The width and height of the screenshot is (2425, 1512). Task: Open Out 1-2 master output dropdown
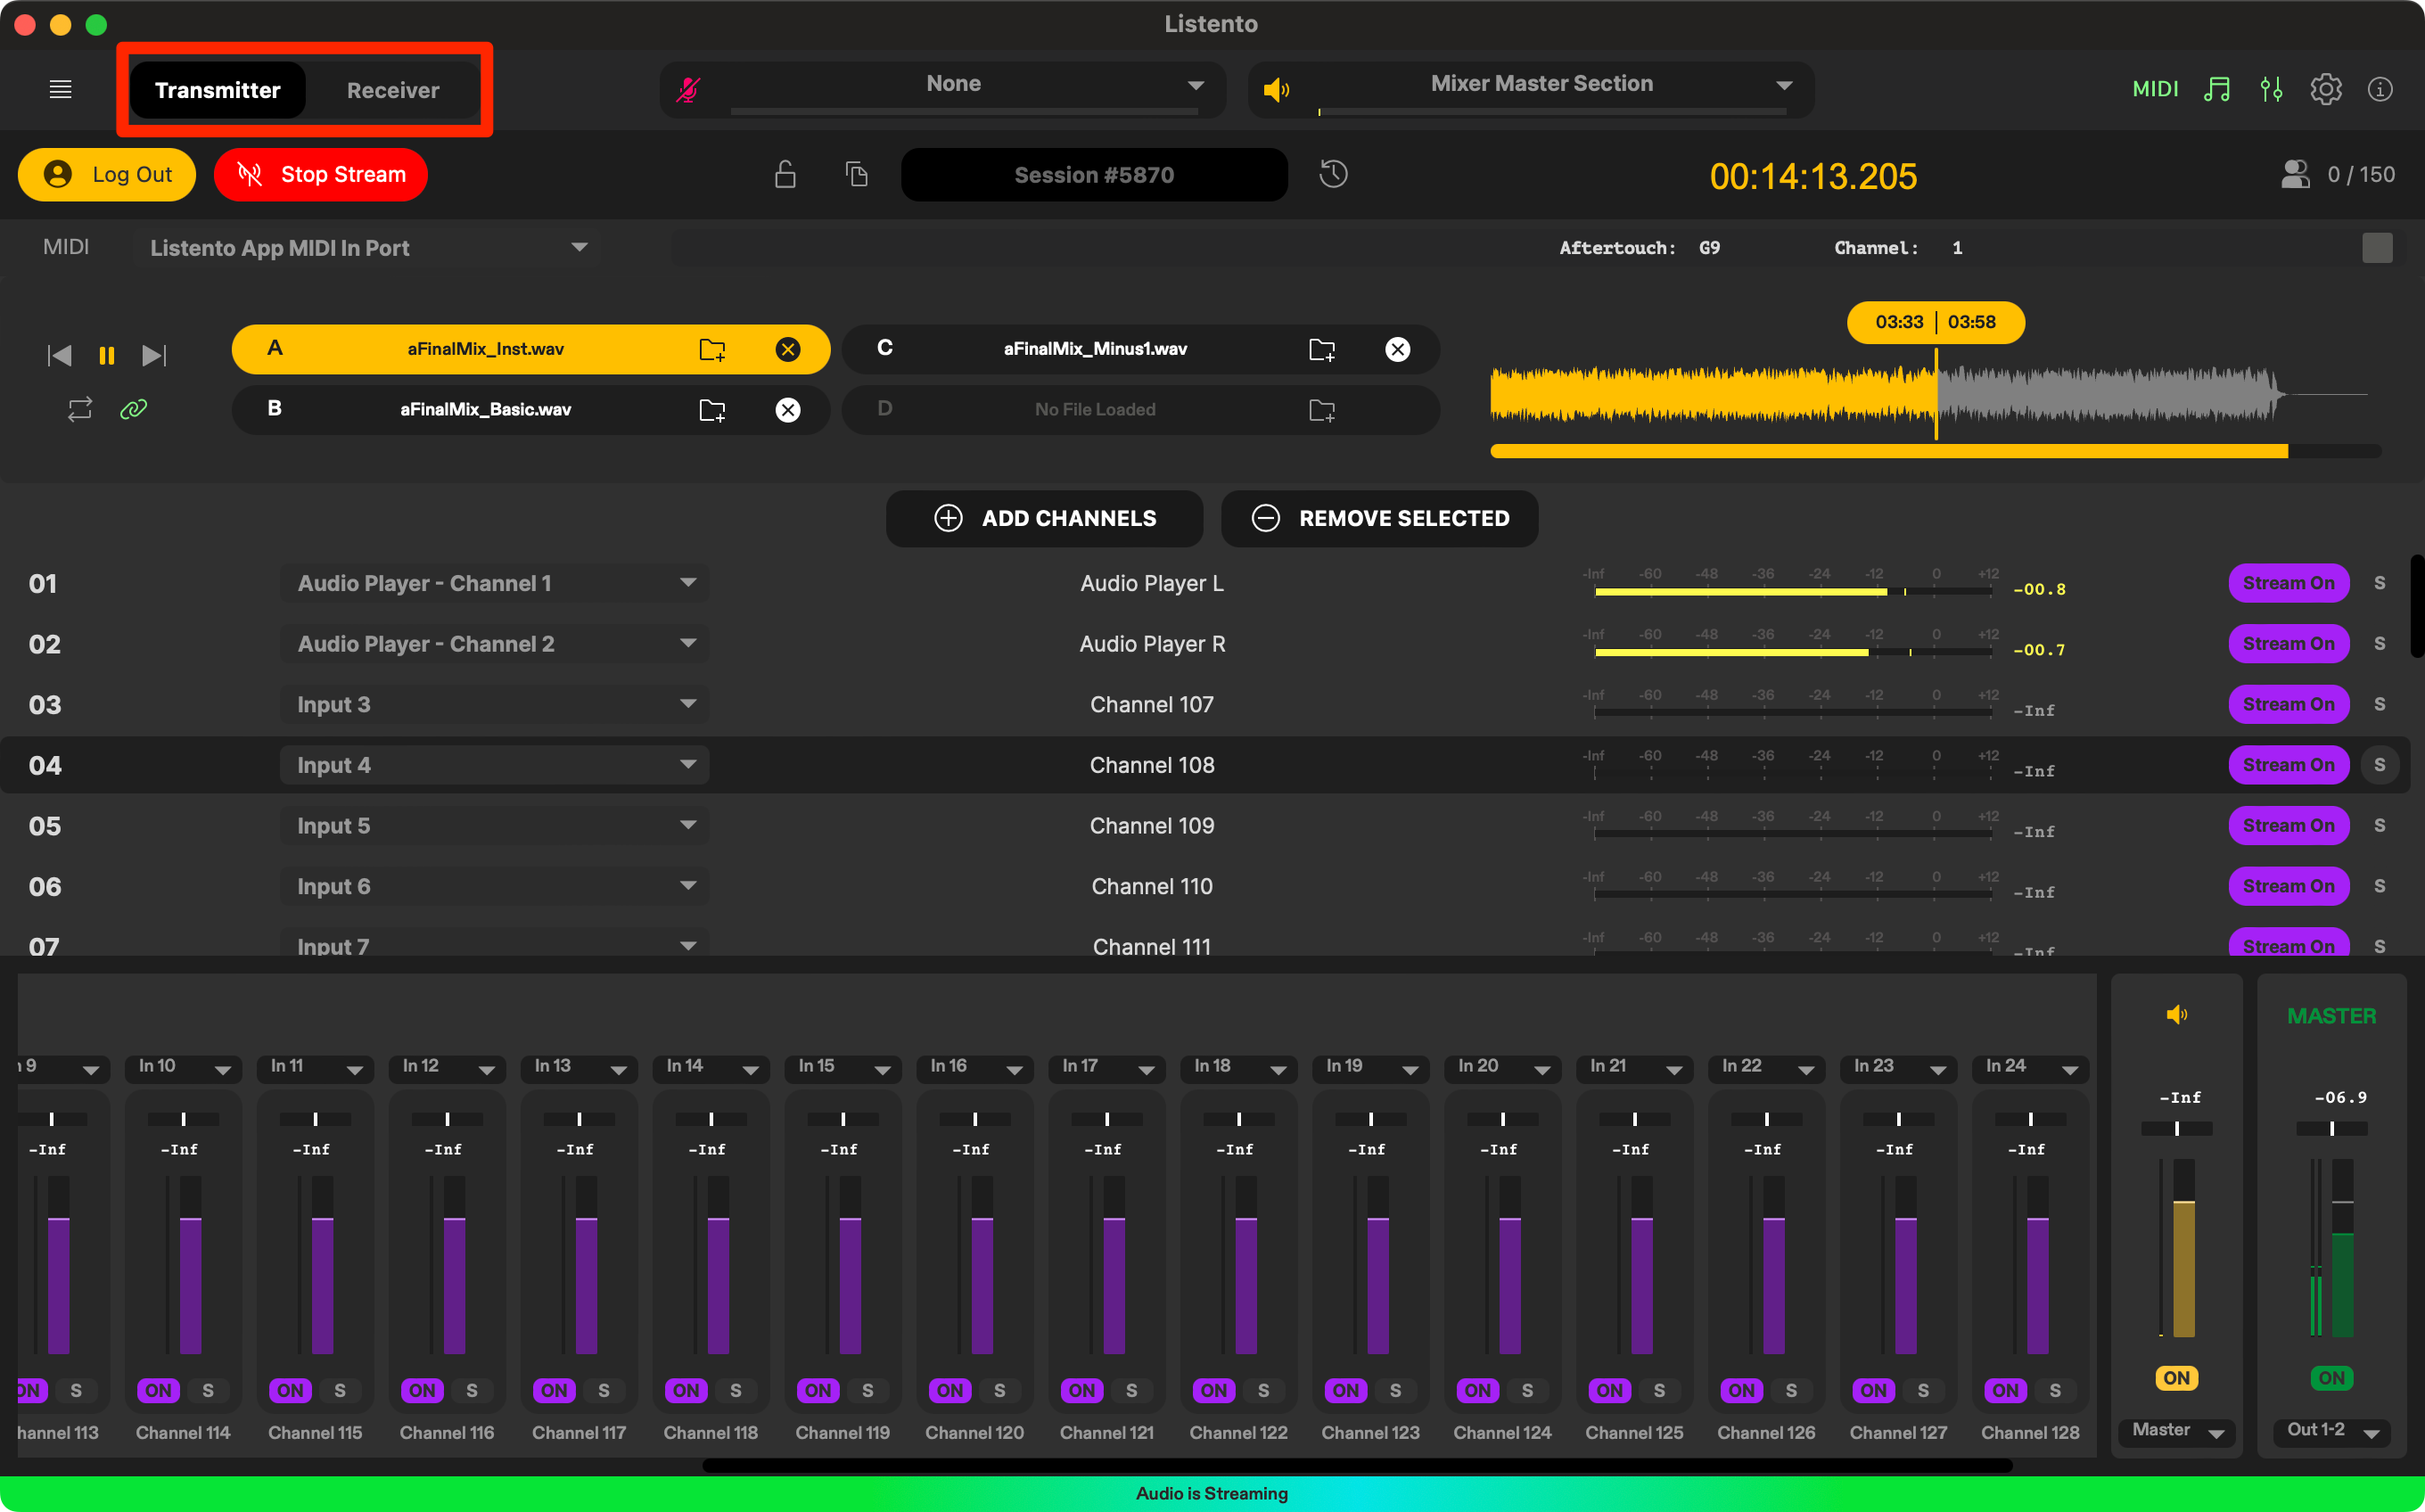2331,1431
